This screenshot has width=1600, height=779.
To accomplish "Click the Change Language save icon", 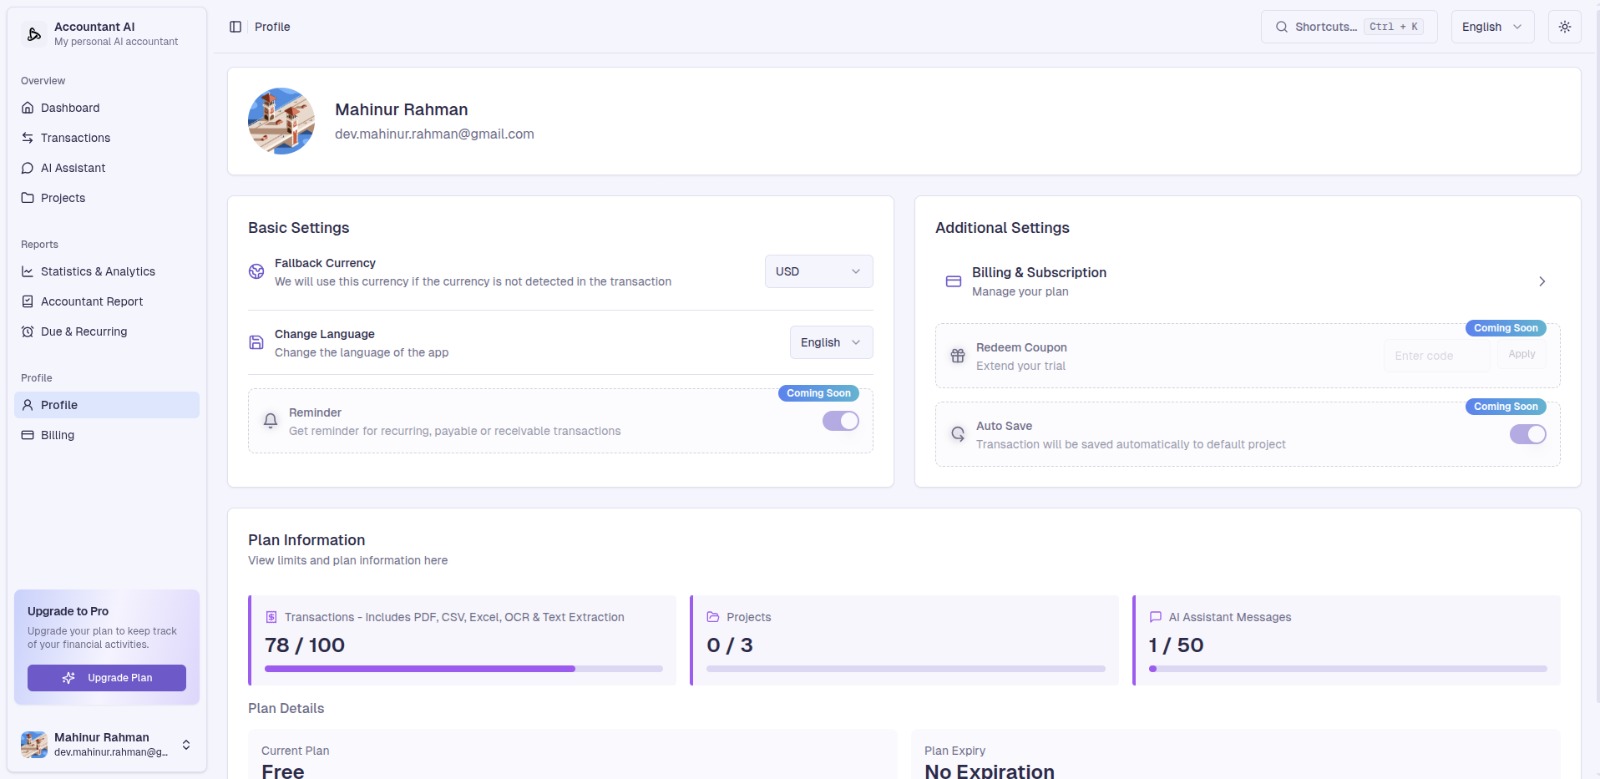I will tap(256, 342).
